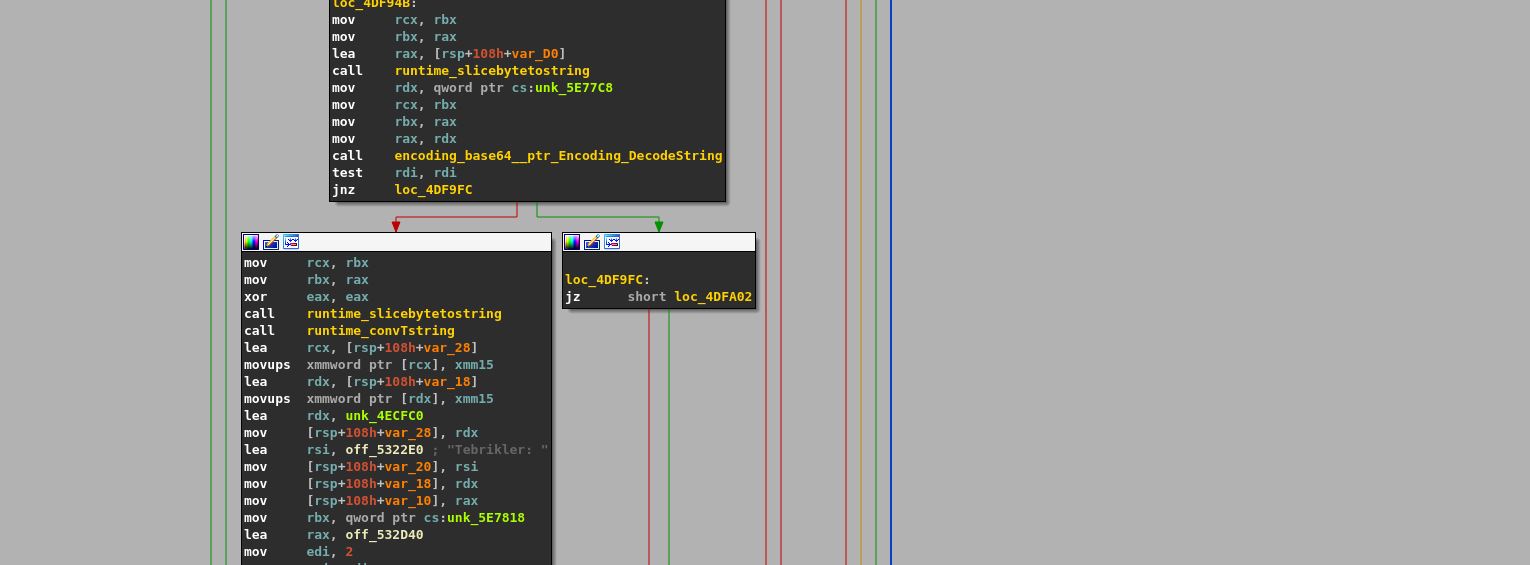Click xmm15 in movups [rdx] line

(474, 399)
